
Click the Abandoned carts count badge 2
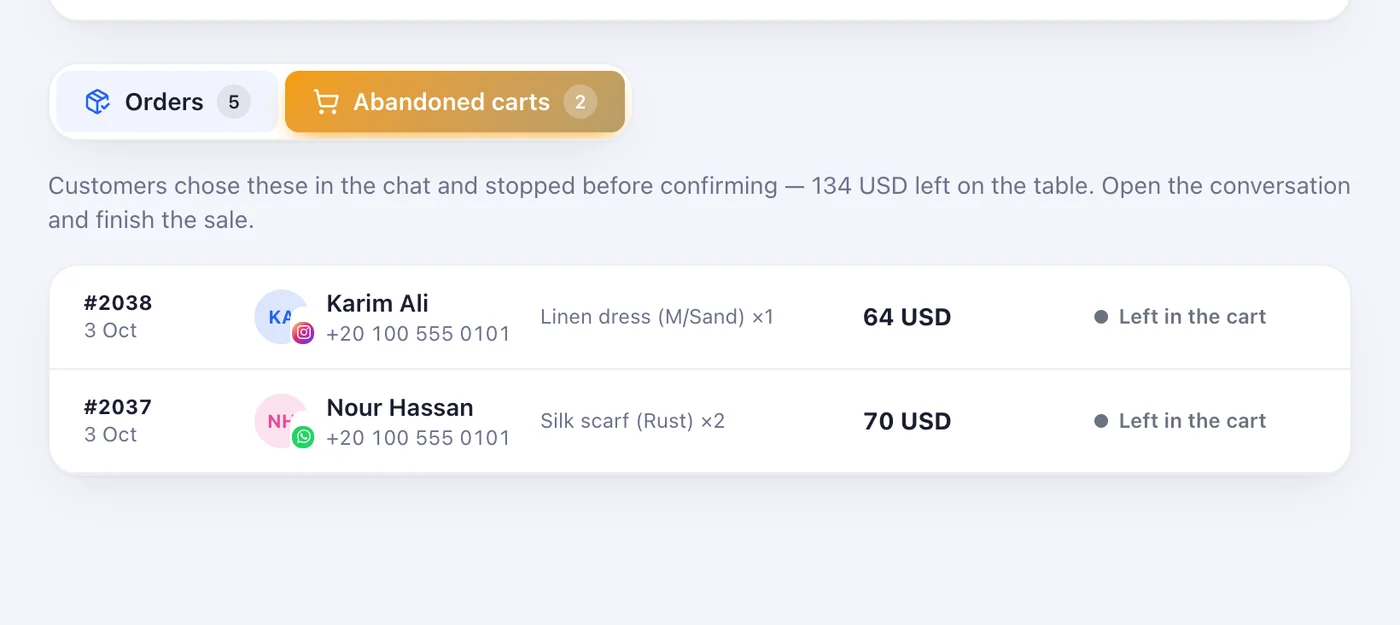tap(580, 102)
